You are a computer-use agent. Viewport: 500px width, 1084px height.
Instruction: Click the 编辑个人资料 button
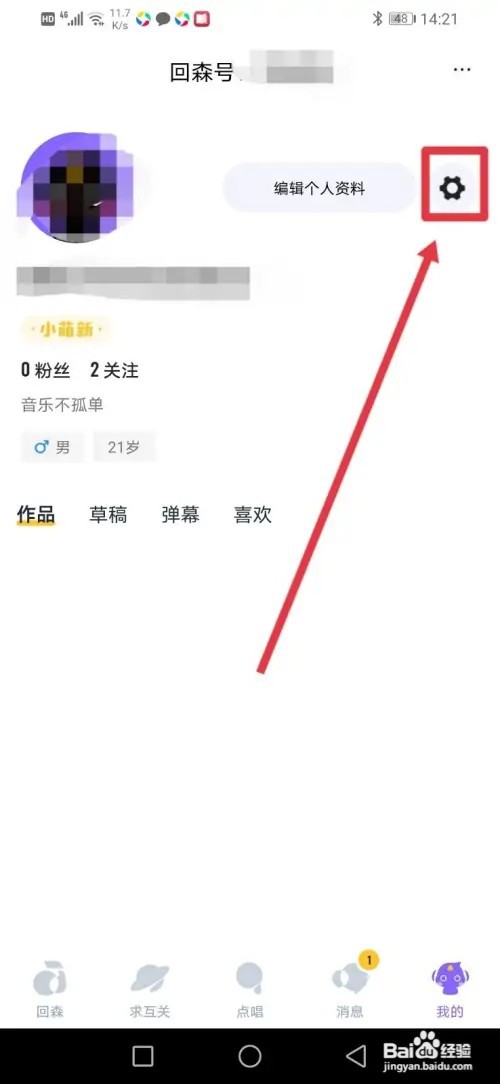click(x=319, y=188)
